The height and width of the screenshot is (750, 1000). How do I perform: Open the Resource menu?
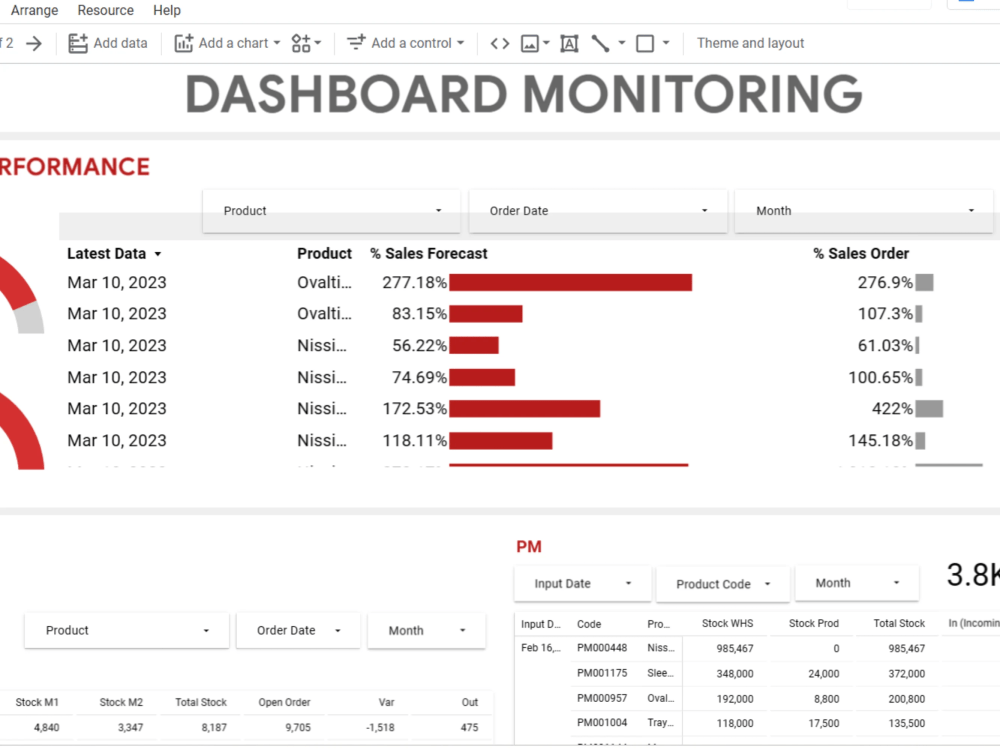point(105,10)
